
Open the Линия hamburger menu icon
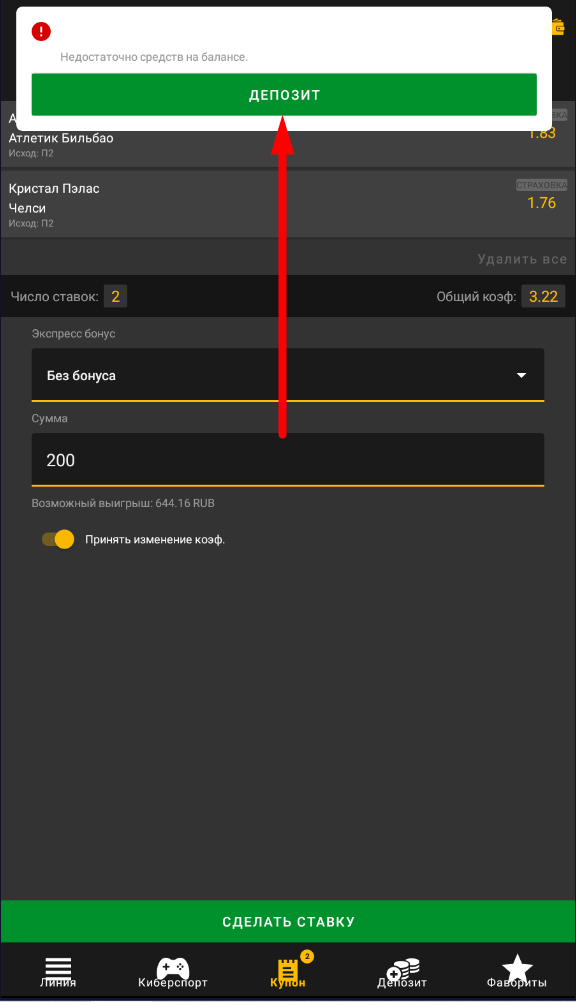coord(58,967)
